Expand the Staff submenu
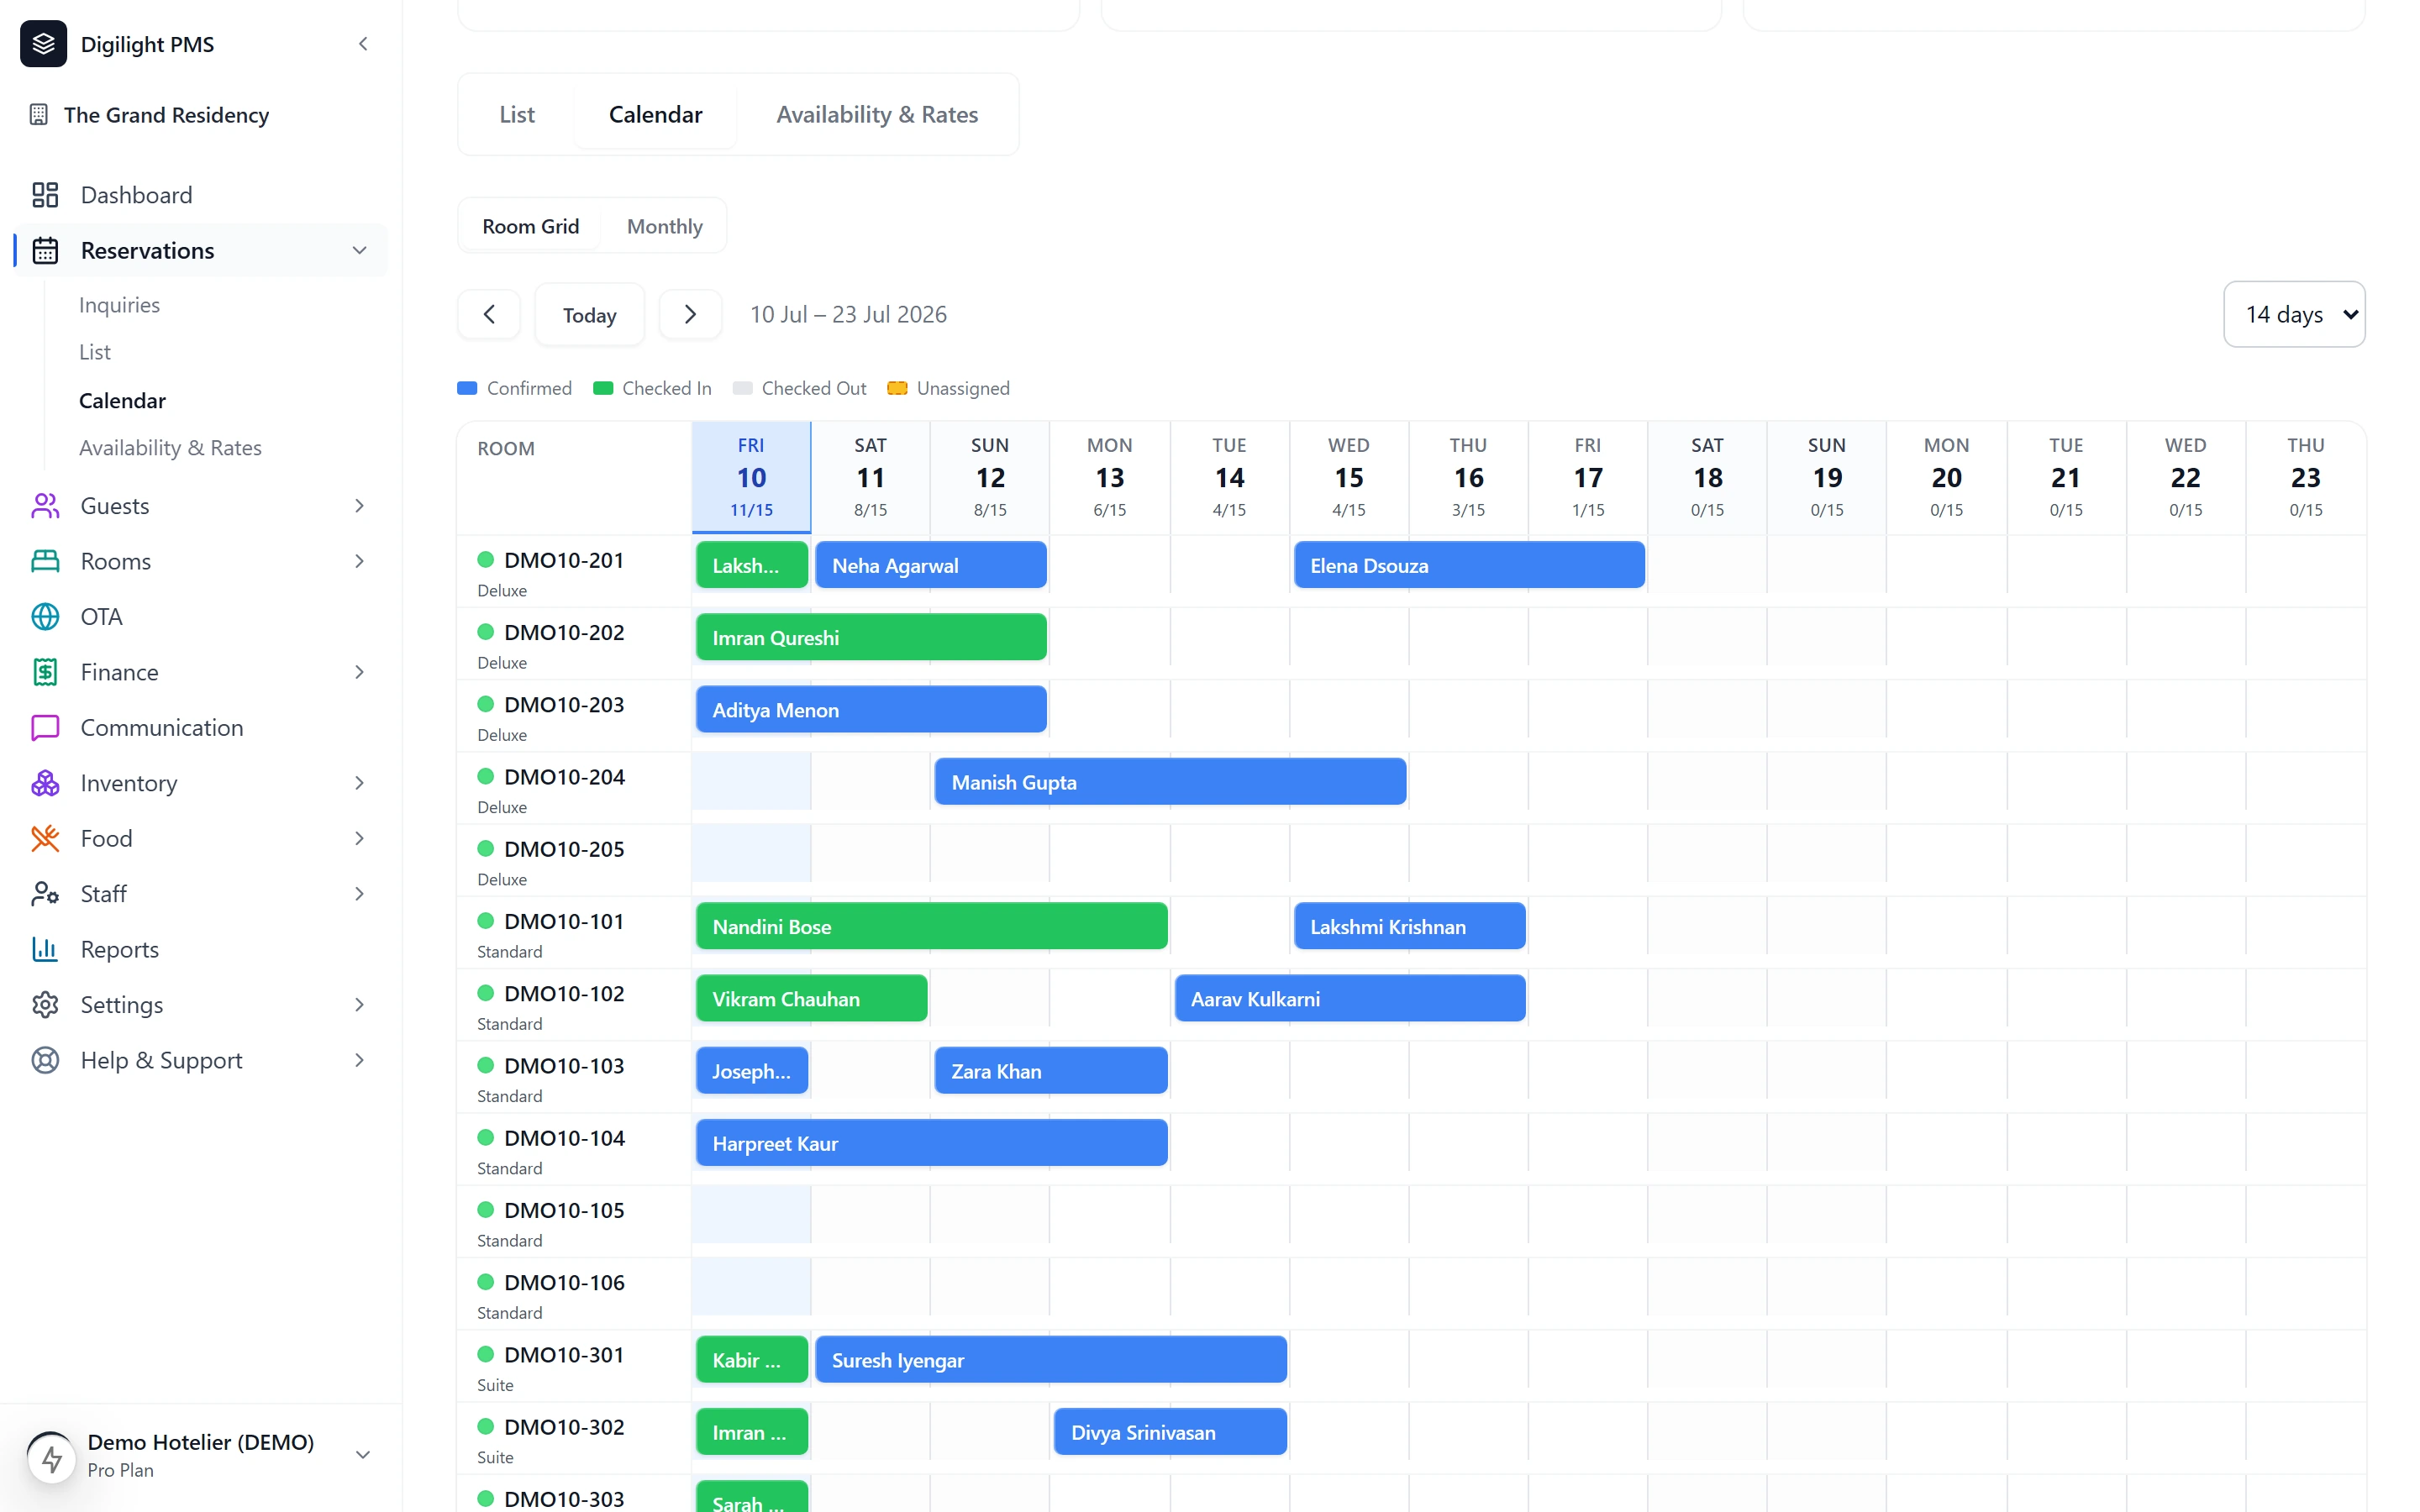The height and width of the screenshot is (1512, 2420). pos(360,894)
